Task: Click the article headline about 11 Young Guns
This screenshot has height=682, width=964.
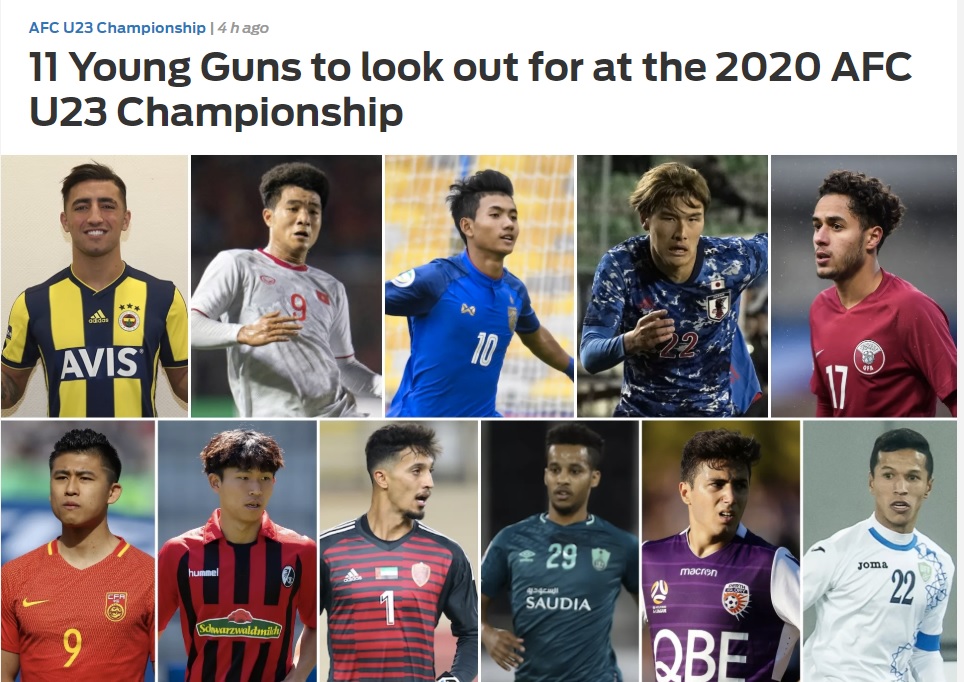Action: point(470,89)
